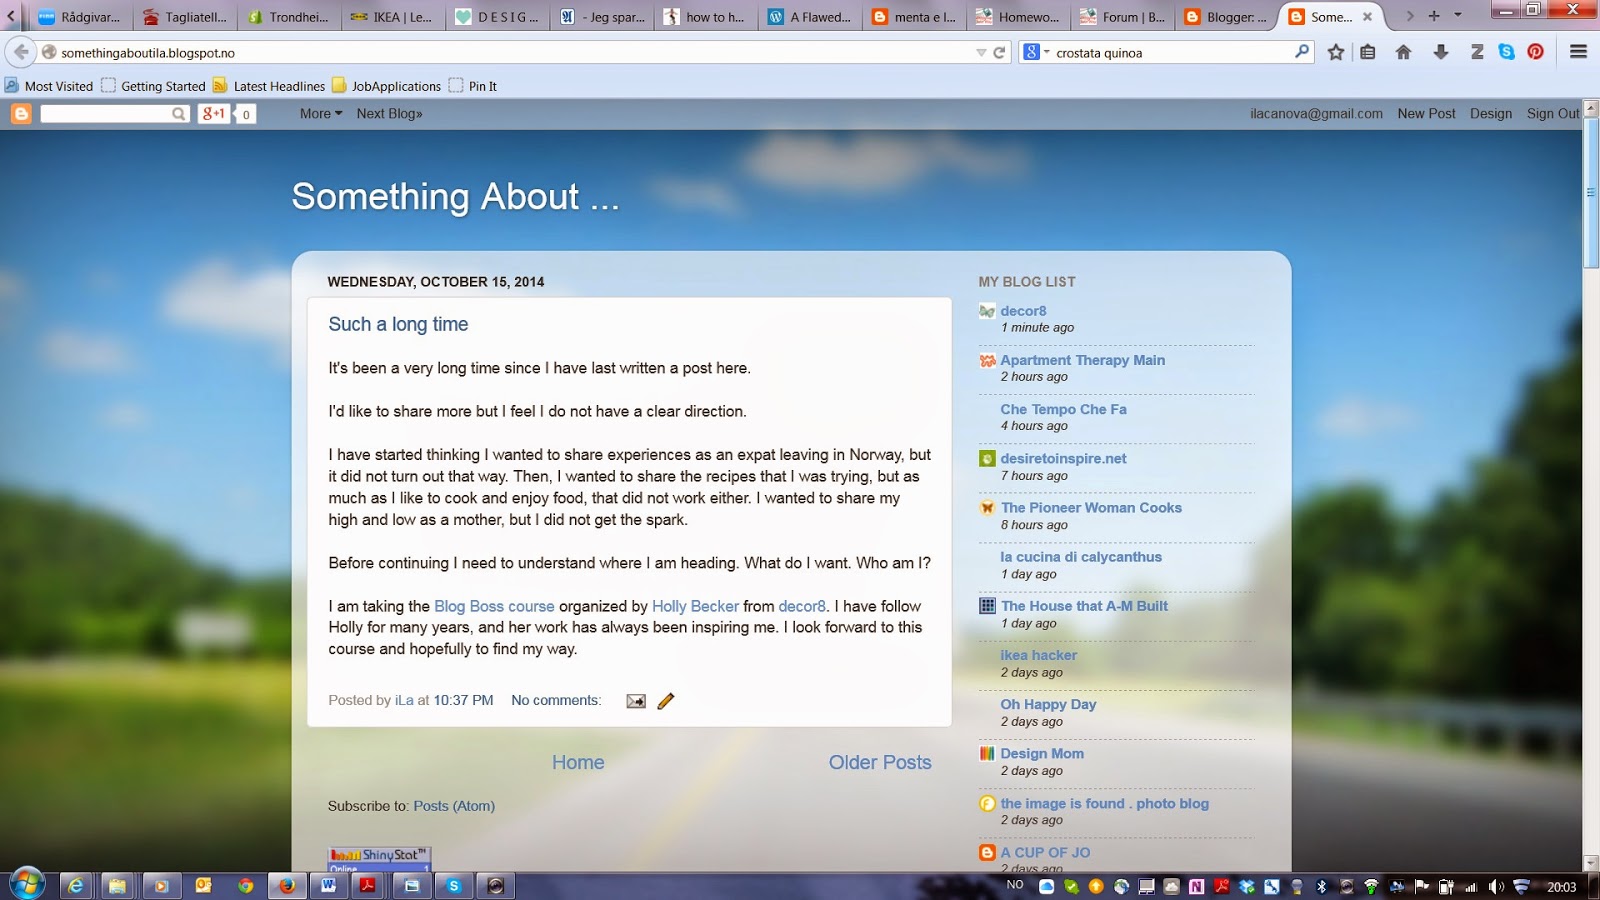The image size is (1600, 900).
Task: Bookmark this page with the star icon
Action: point(1336,52)
